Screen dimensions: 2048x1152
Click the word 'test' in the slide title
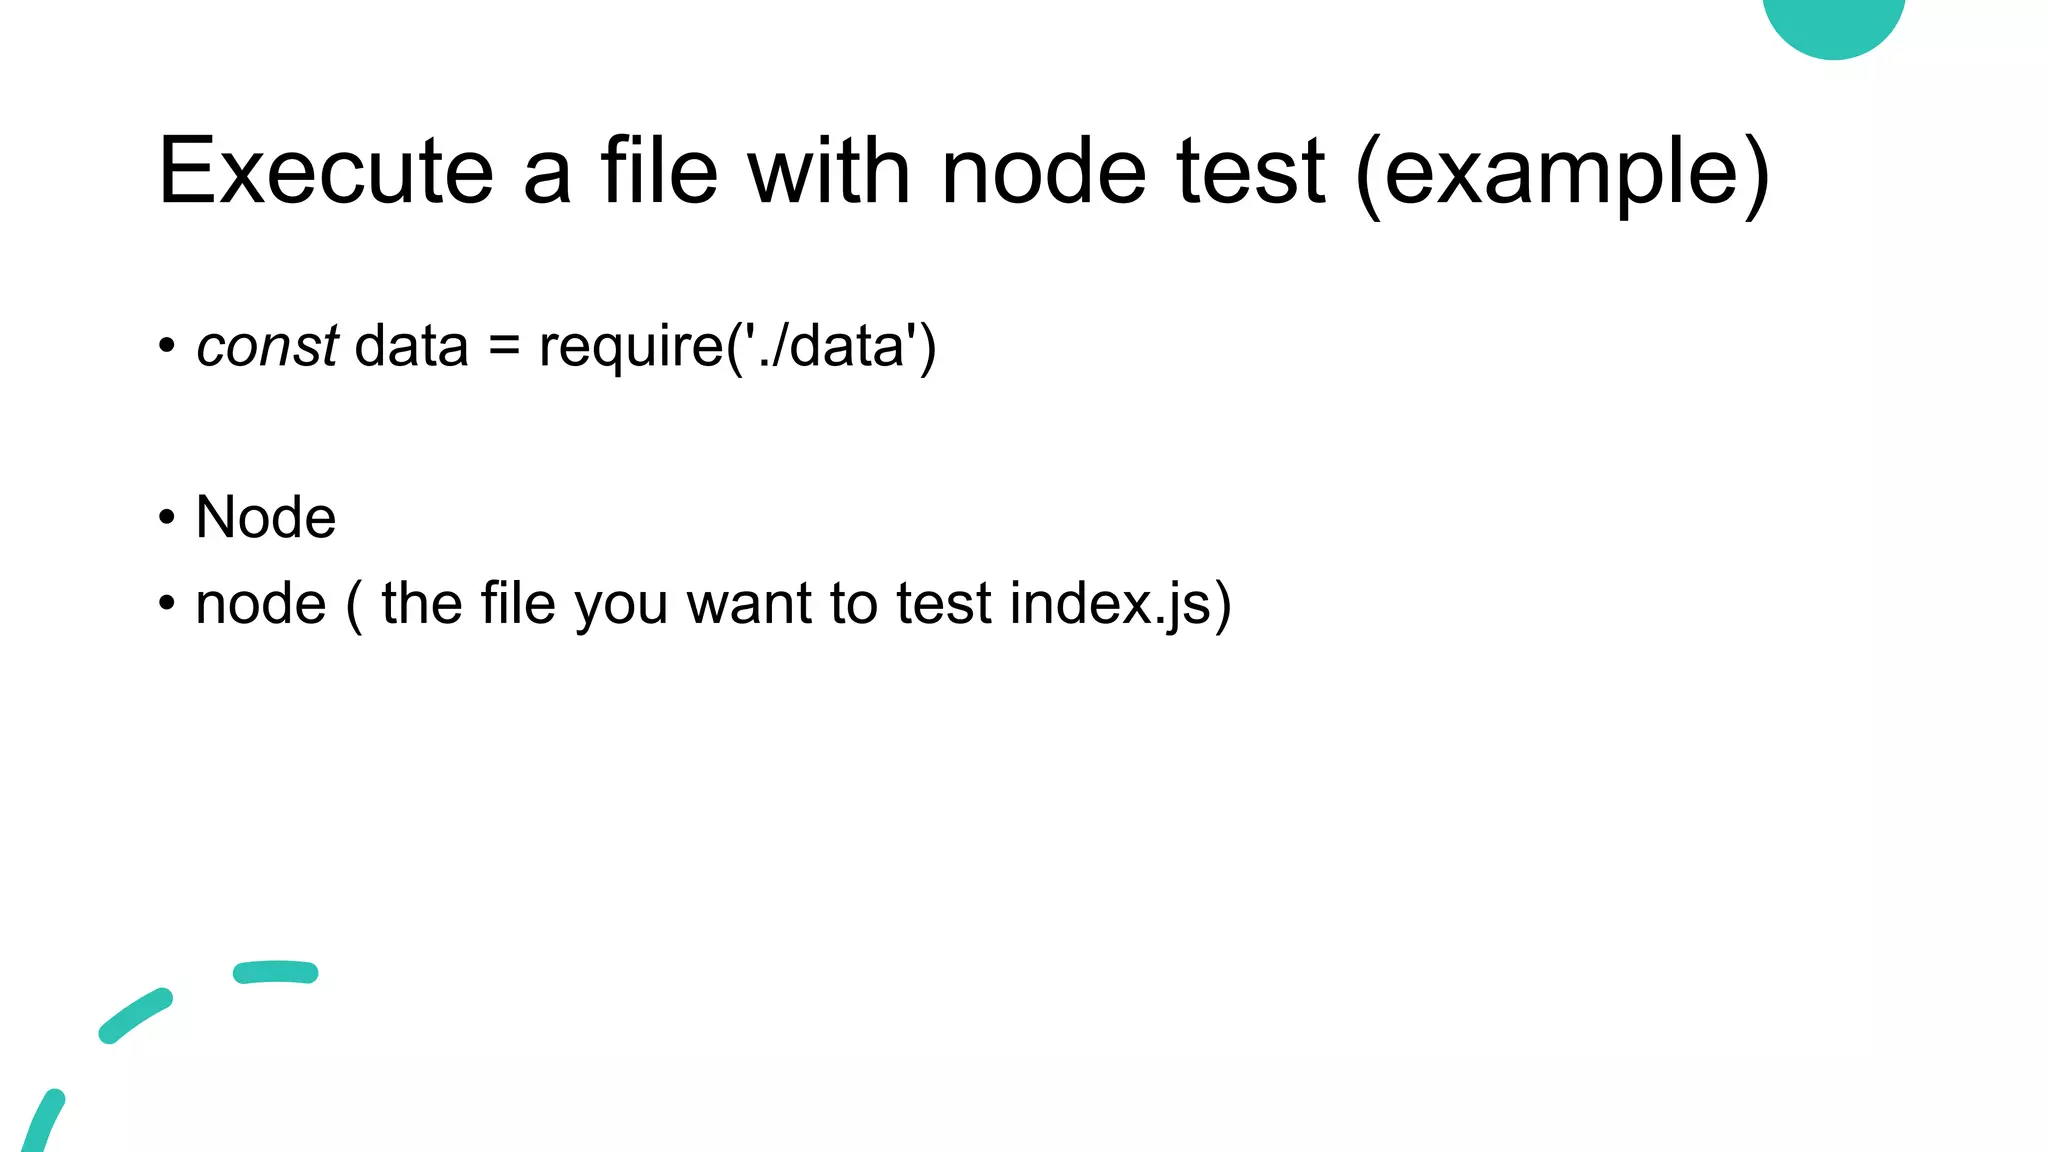coord(1251,171)
